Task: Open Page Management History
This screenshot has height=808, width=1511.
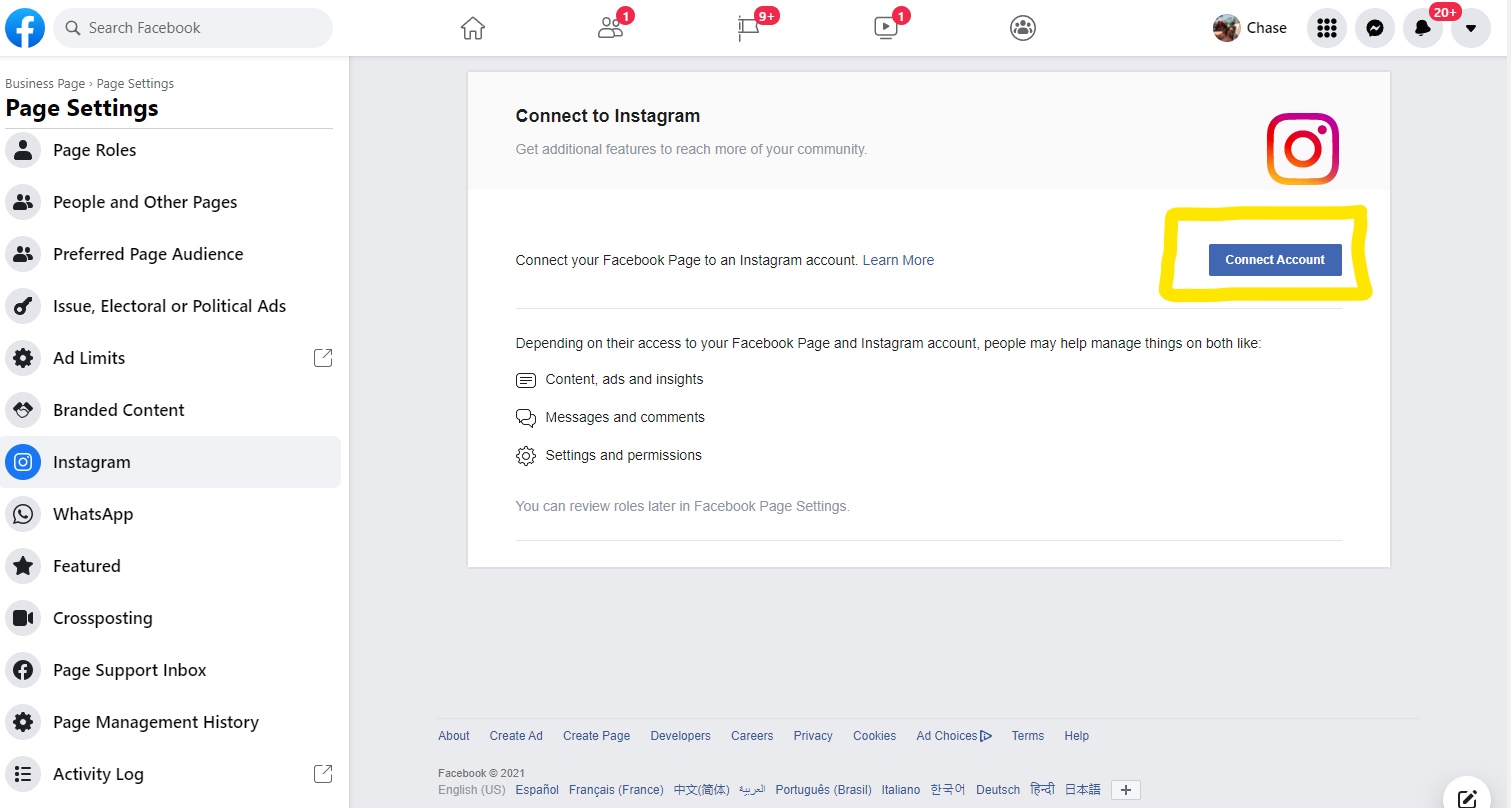Action: [170, 722]
